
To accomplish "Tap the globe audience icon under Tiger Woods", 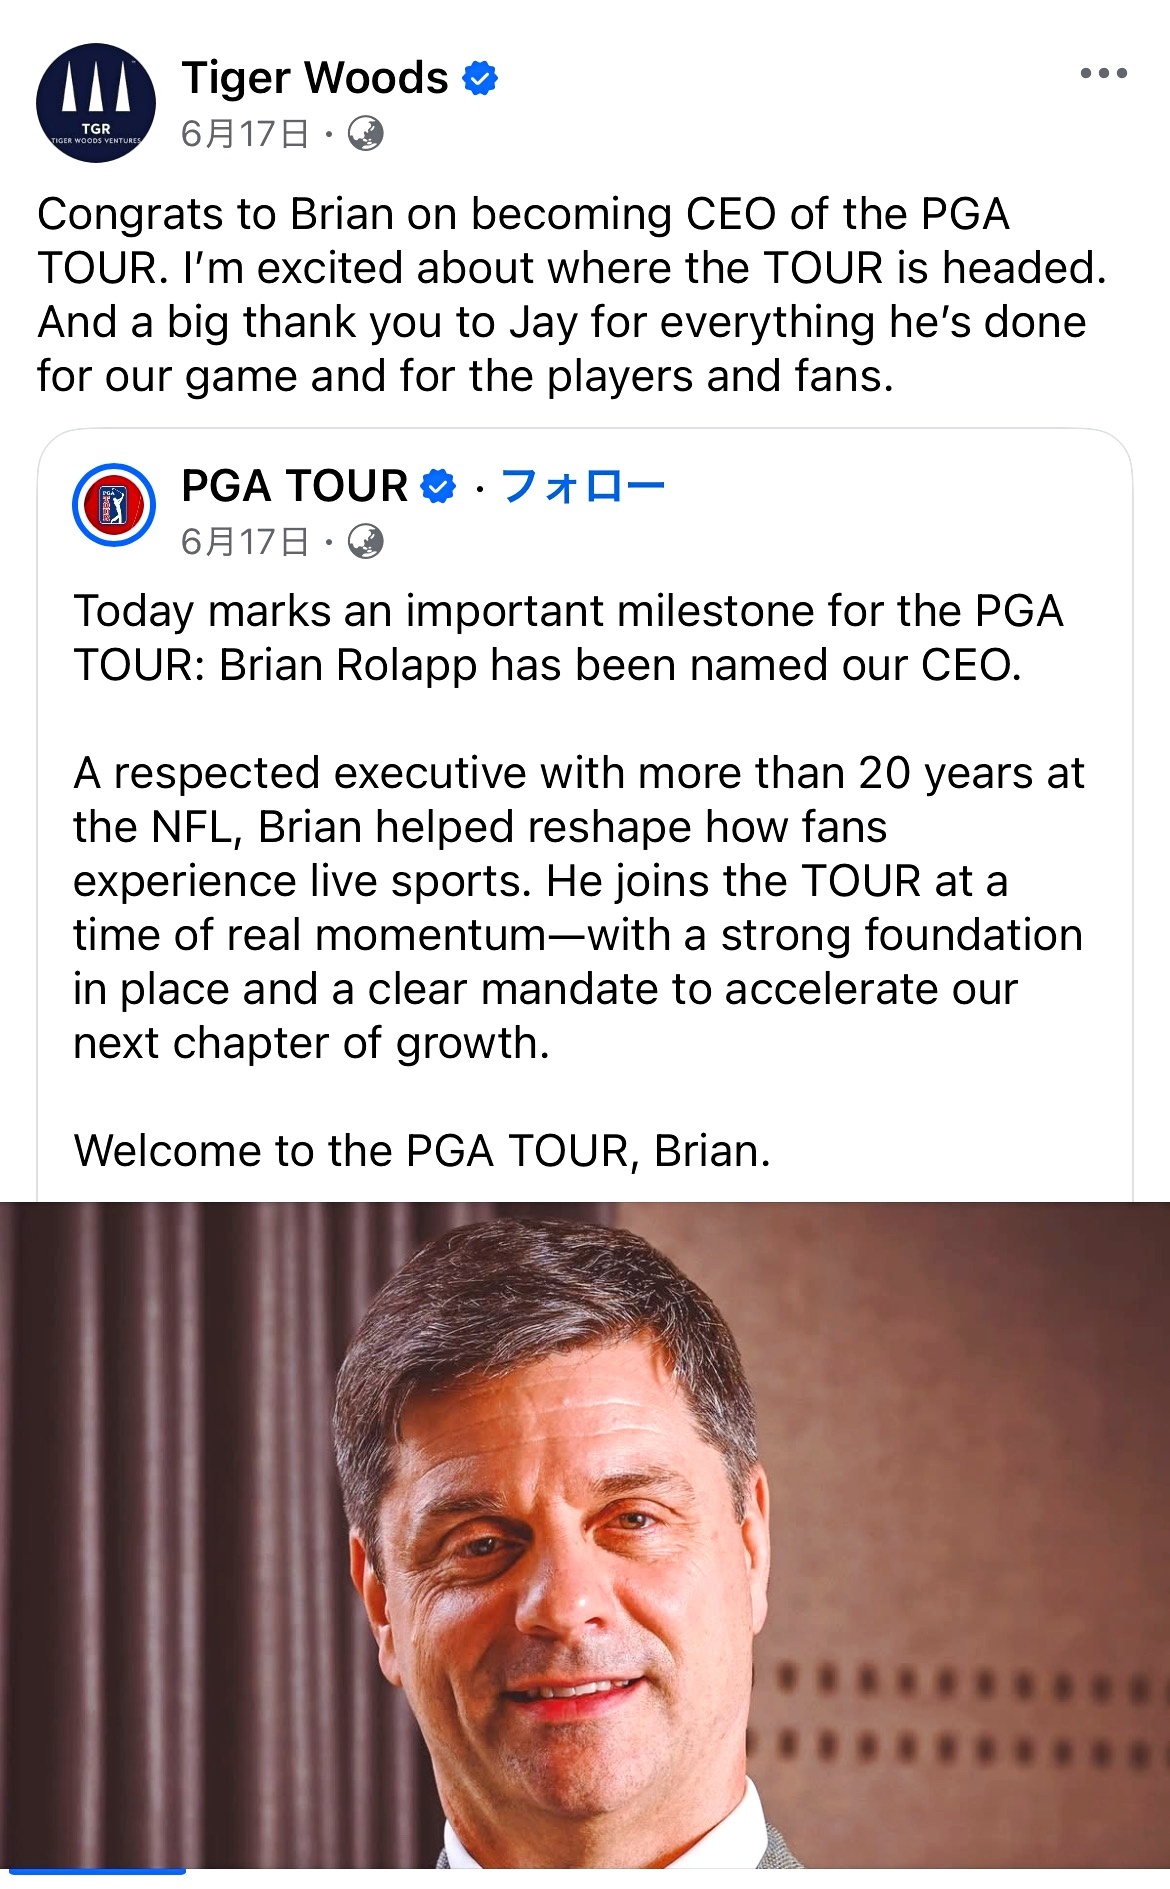I will (365, 133).
